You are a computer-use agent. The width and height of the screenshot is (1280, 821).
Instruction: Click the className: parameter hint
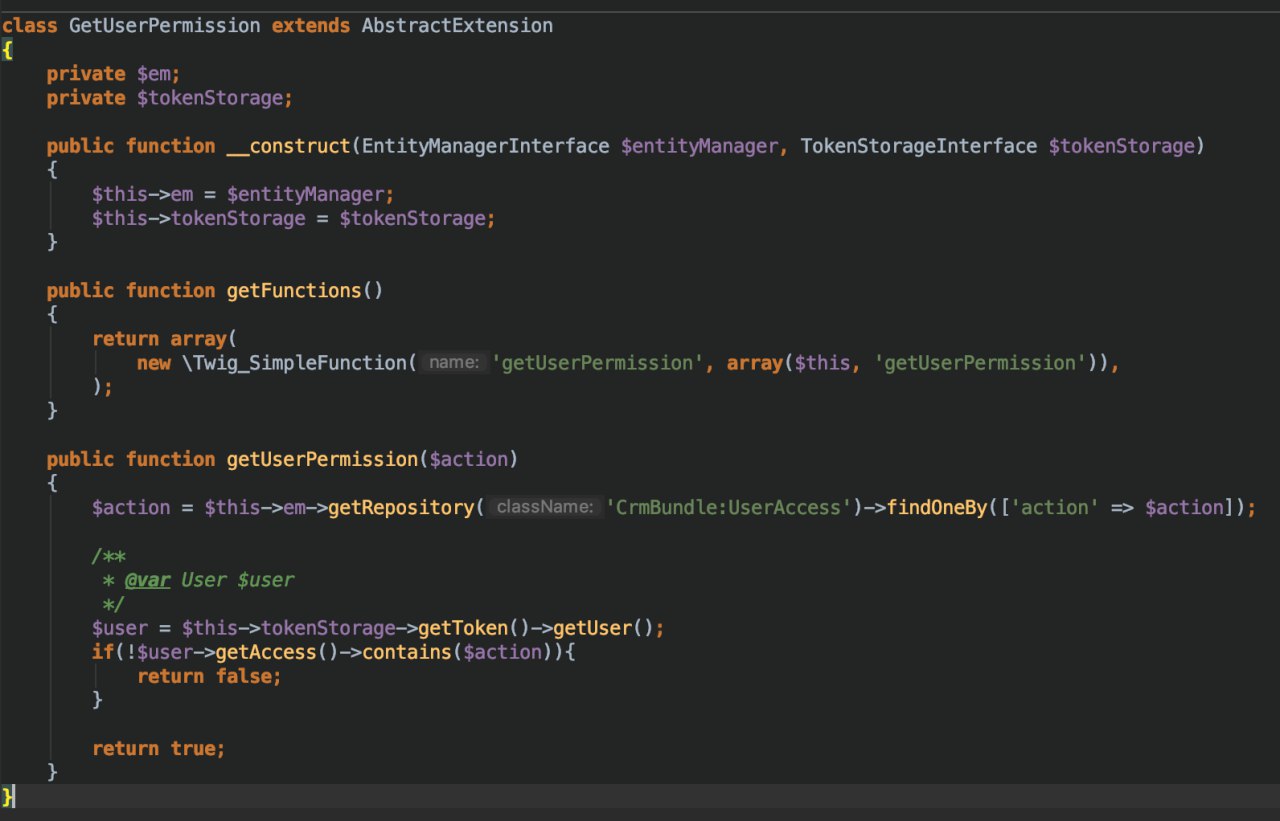544,507
